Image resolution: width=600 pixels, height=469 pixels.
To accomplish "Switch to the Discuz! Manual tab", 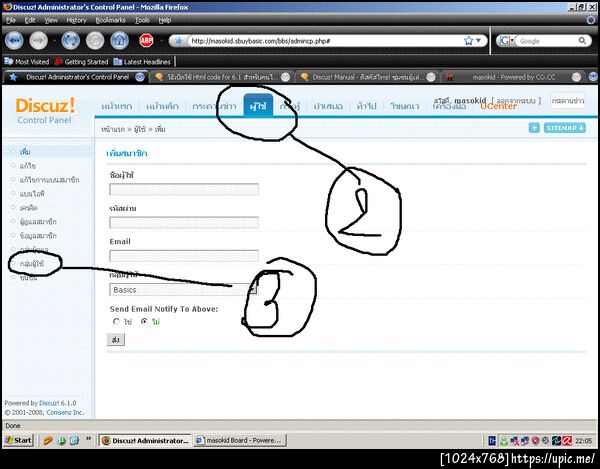I will (367, 77).
